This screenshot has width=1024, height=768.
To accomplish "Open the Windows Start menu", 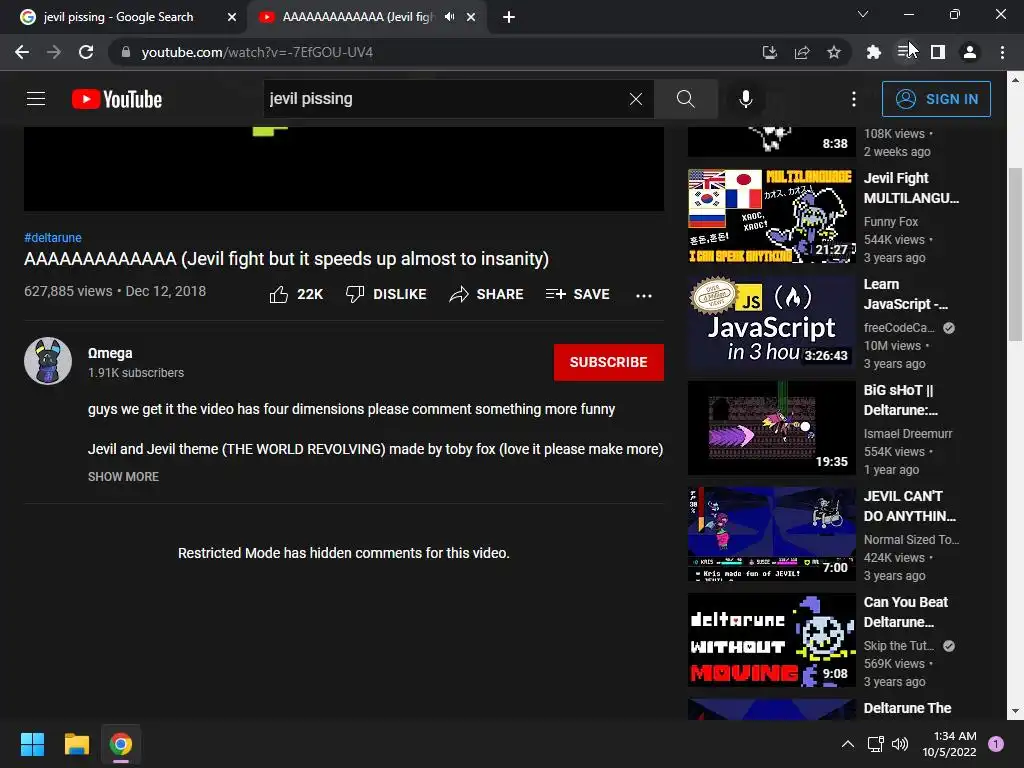I will pos(32,744).
